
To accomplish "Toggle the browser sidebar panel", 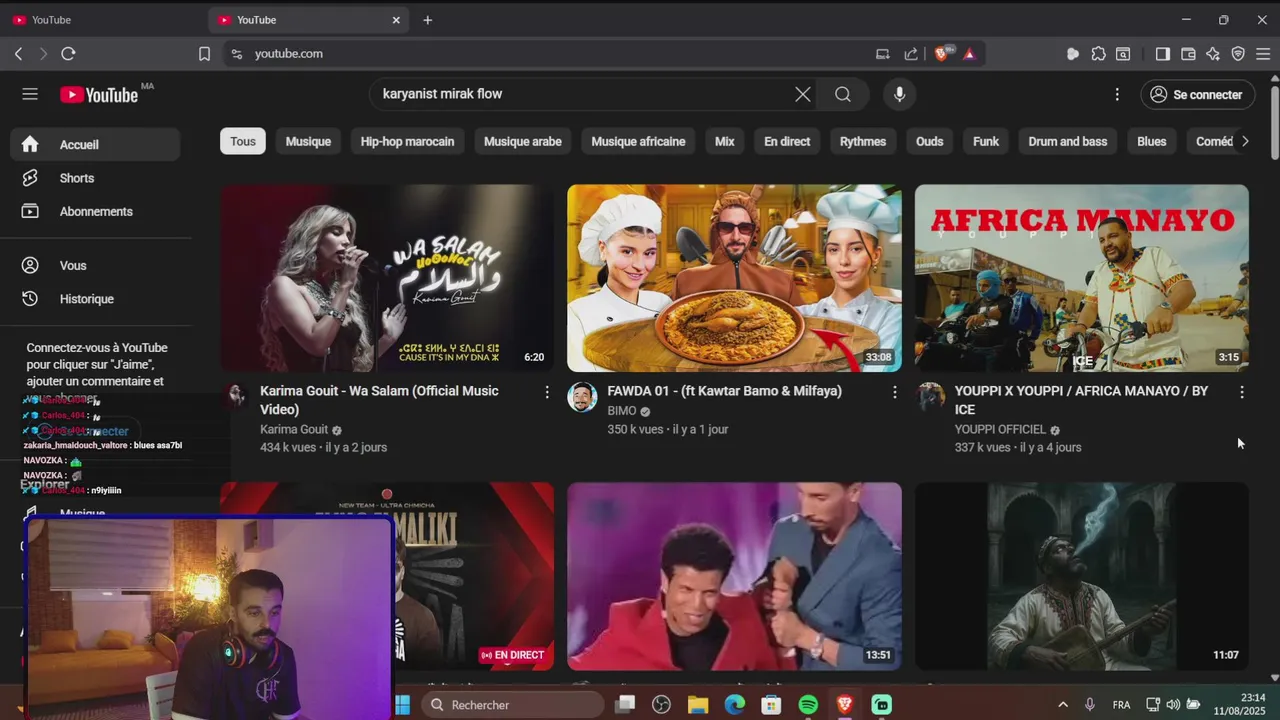I will pyautogui.click(x=1162, y=54).
